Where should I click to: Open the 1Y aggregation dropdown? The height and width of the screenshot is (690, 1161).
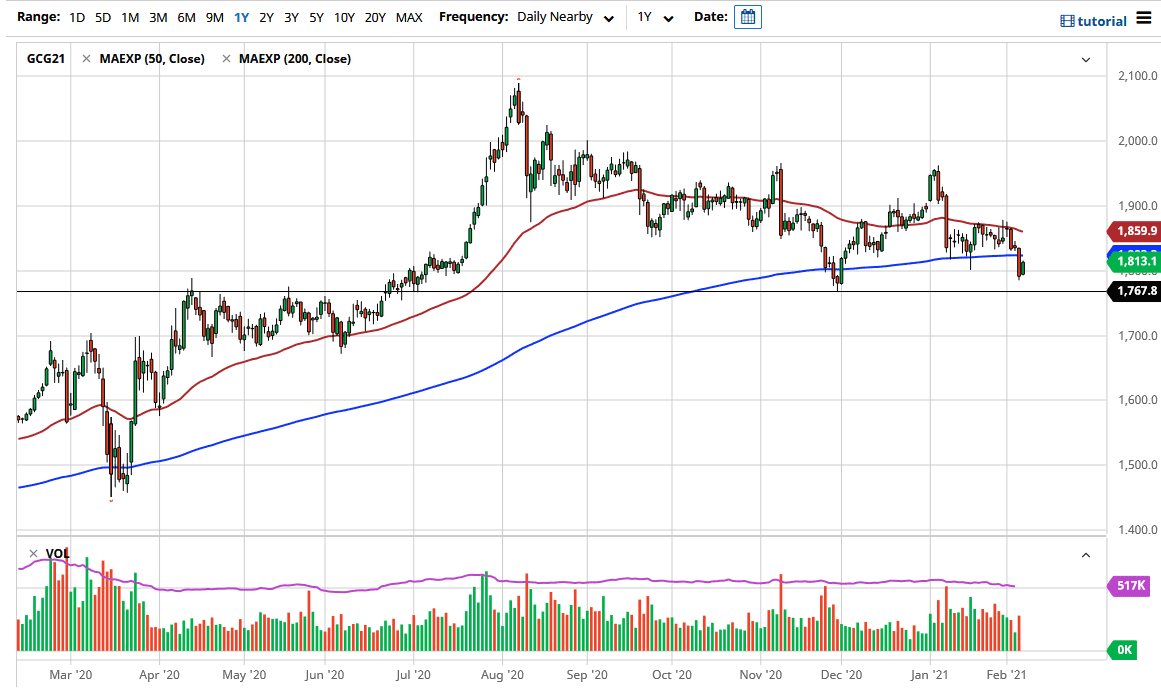654,17
